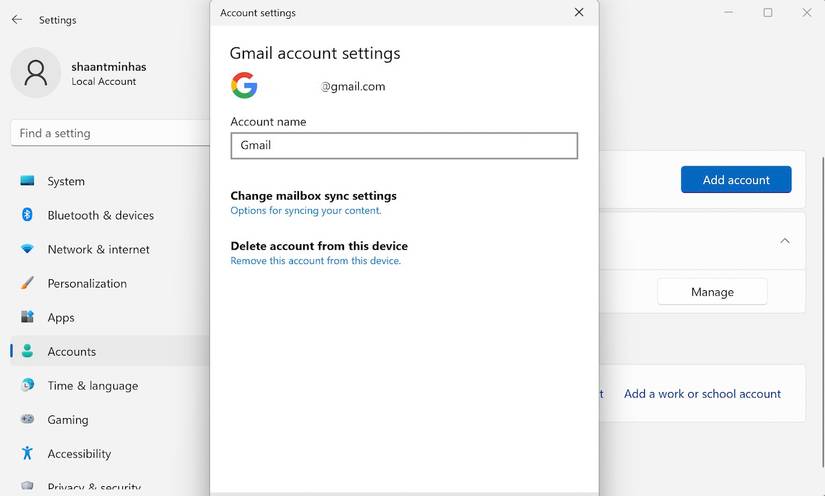Click the Apps grid icon
The image size is (825, 496).
(x=27, y=317)
